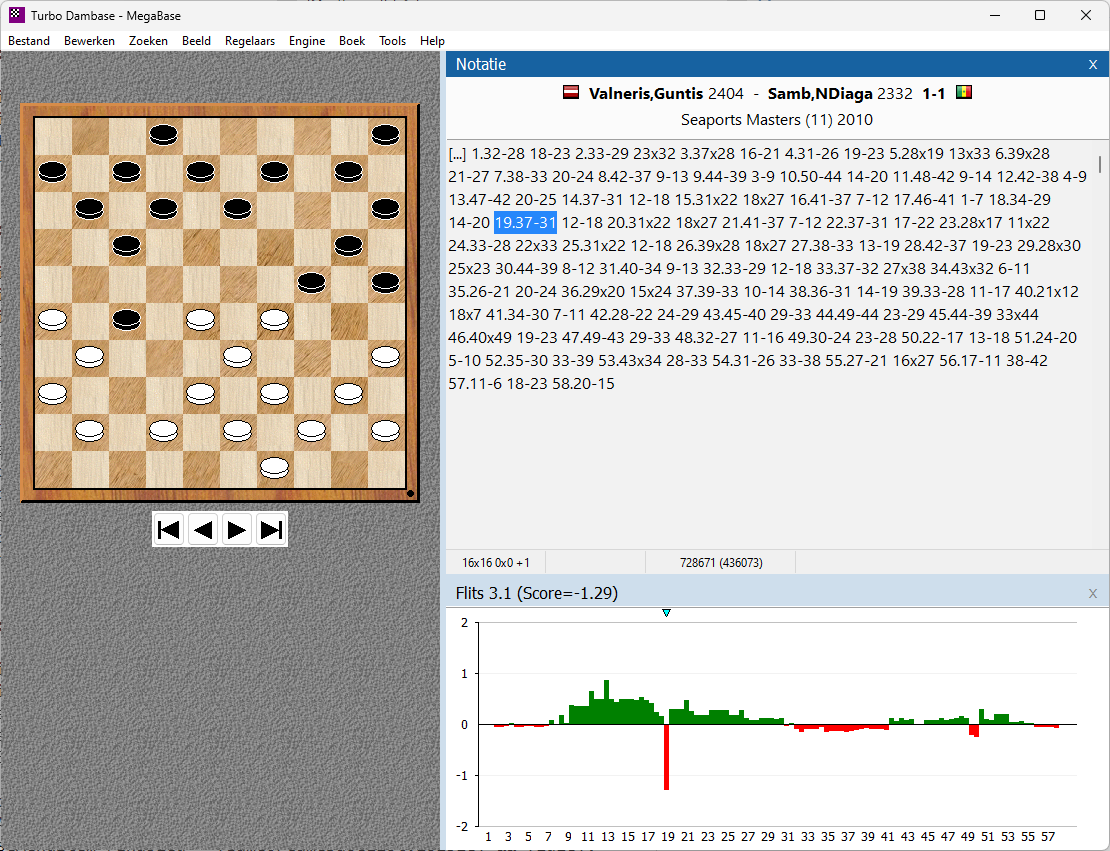Click the notation panel scrollbar
This screenshot has height=851, width=1110.
[x=1099, y=164]
